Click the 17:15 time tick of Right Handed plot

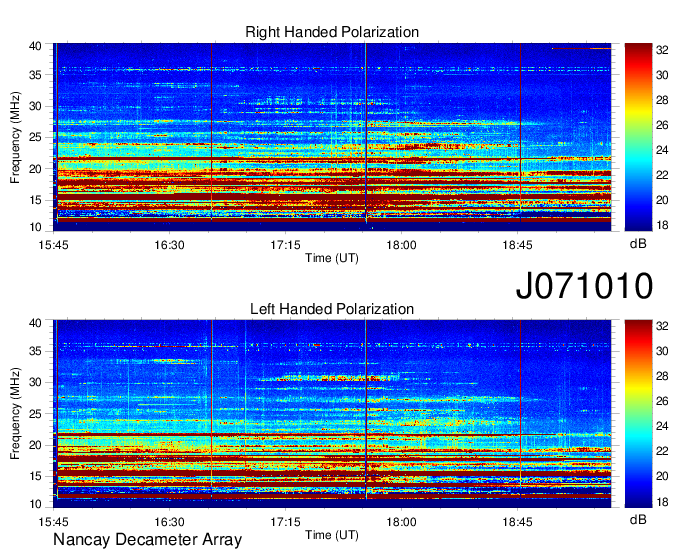[285, 245]
